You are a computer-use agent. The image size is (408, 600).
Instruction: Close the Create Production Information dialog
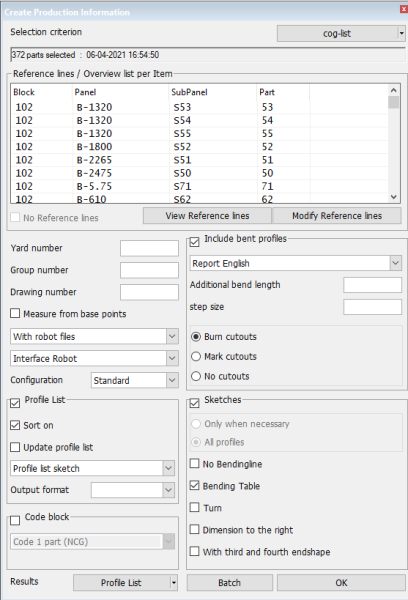pyautogui.click(x=404, y=9)
